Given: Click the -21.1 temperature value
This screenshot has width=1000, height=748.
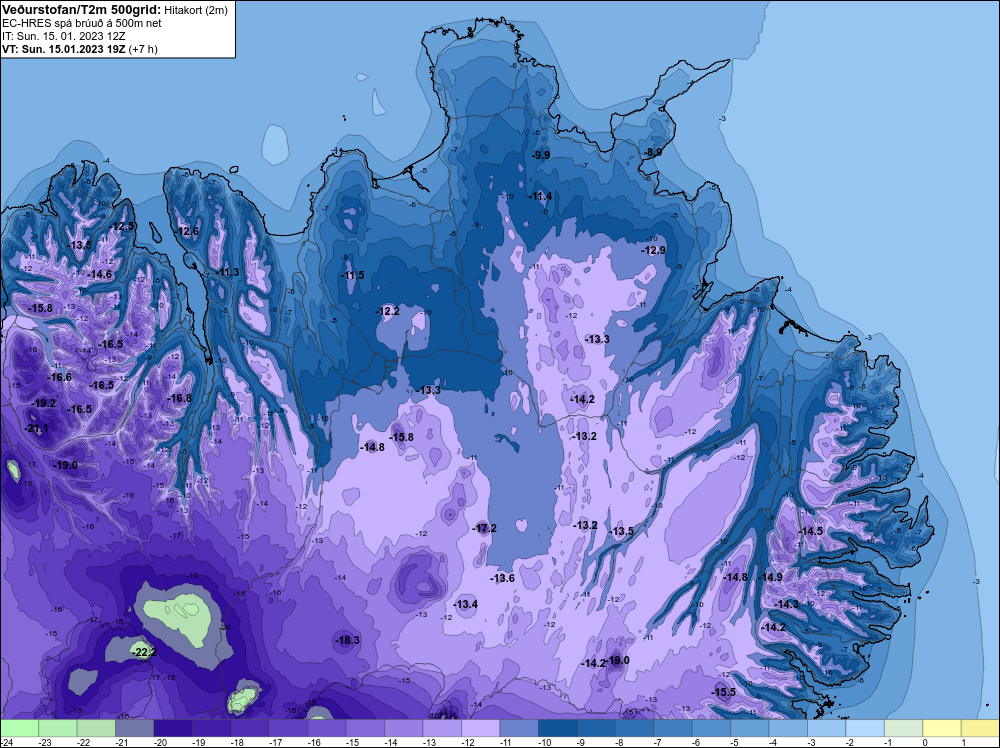Looking at the screenshot, I should 36,429.
